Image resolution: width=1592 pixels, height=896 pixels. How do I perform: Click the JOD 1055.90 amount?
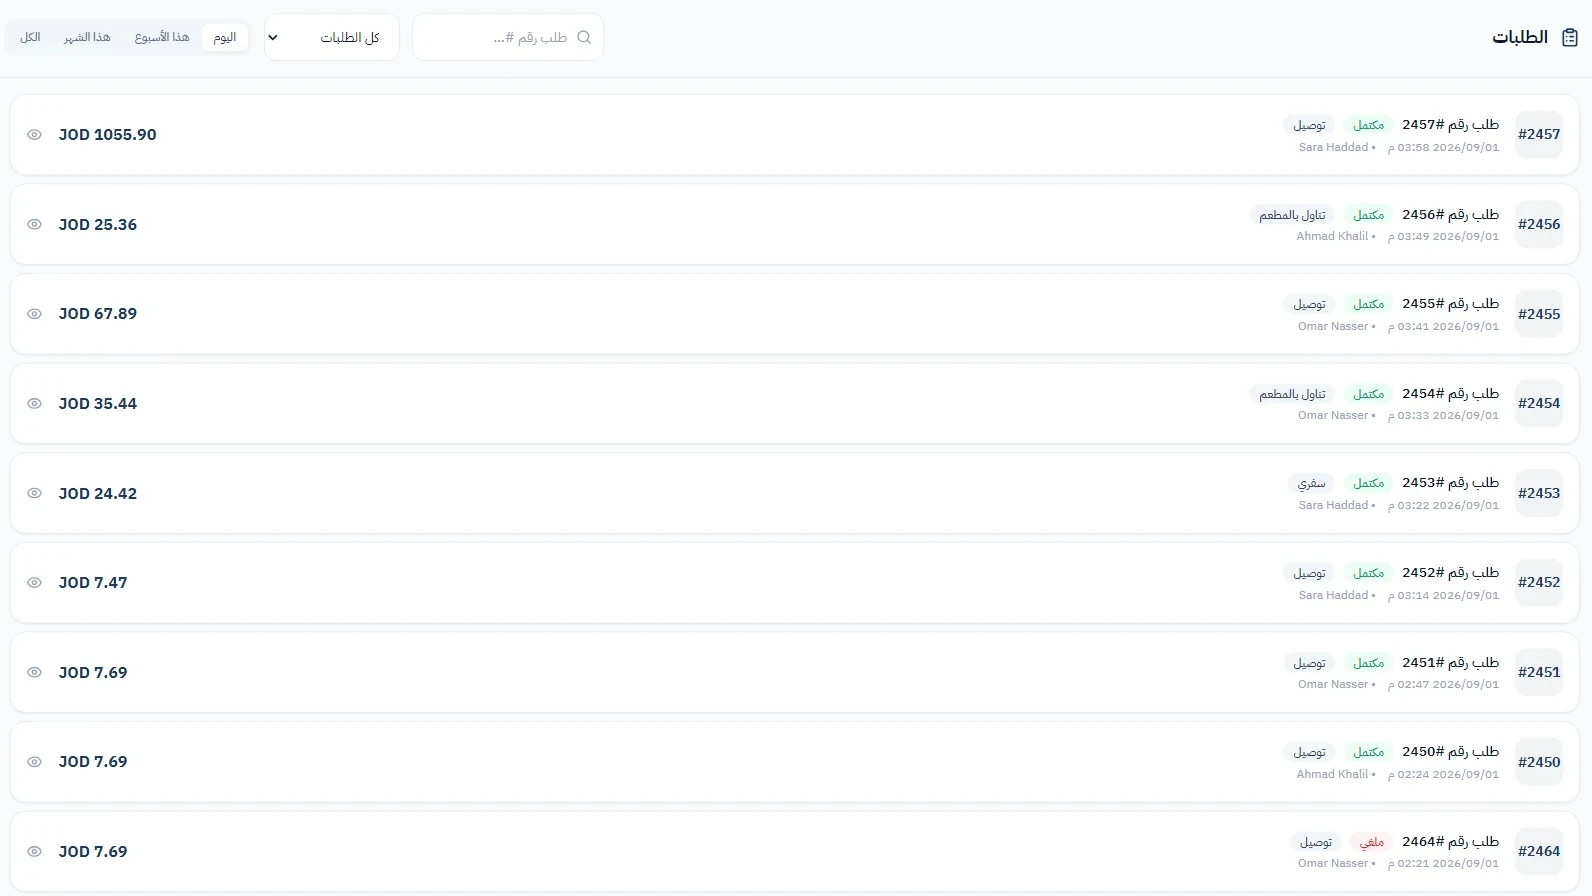108,135
